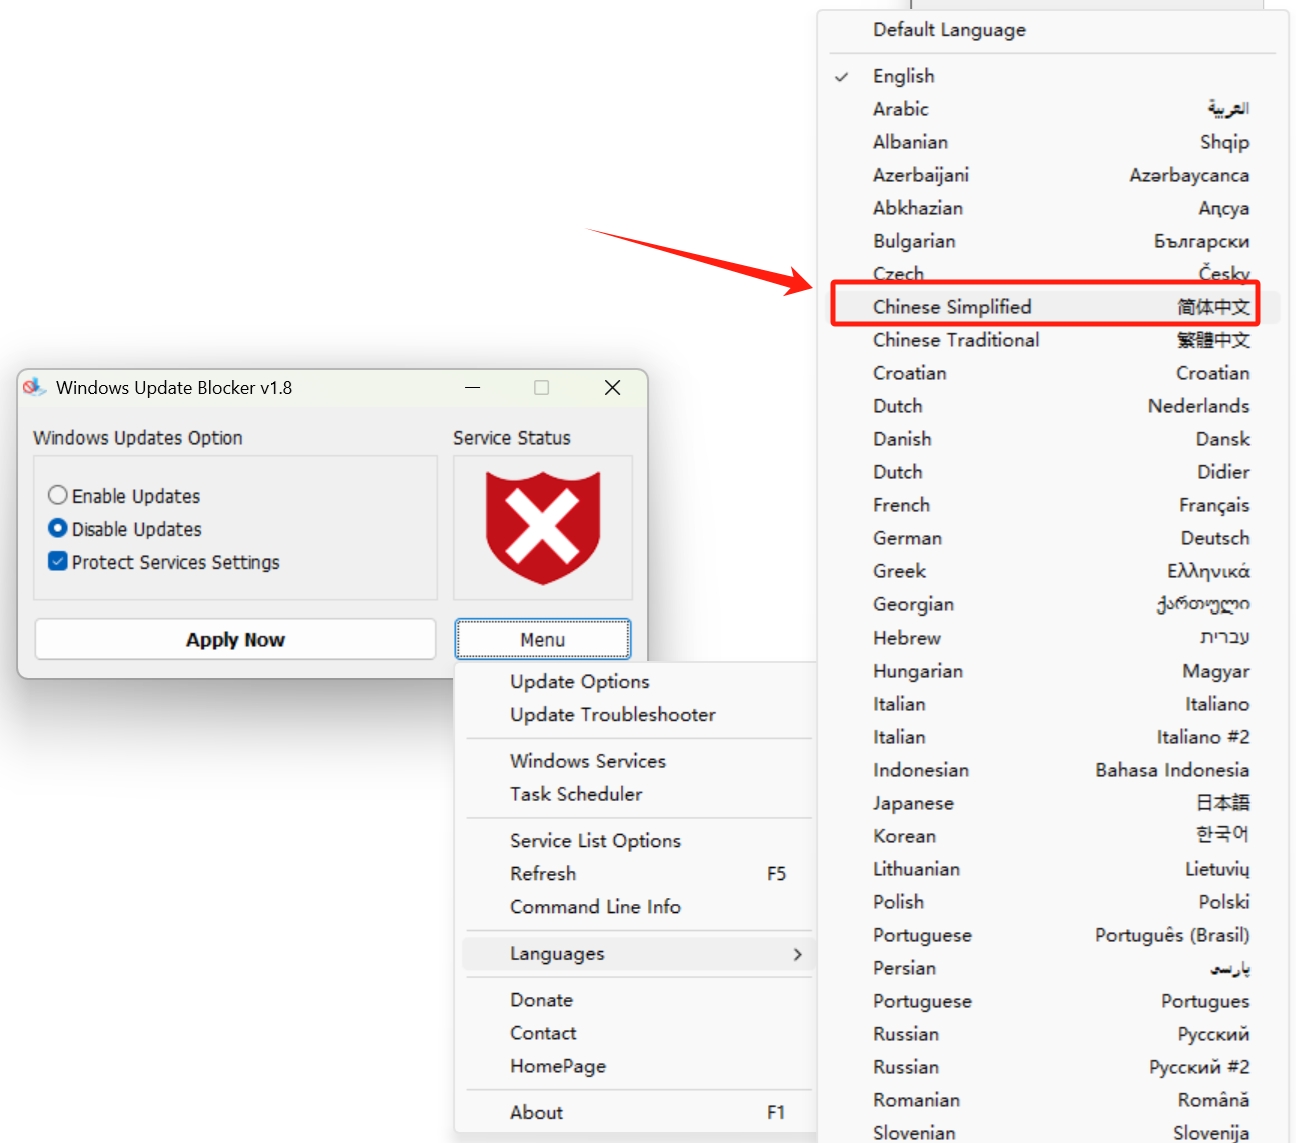Open the HomePage link in the menu
The height and width of the screenshot is (1143, 1296).
pyautogui.click(x=557, y=1066)
